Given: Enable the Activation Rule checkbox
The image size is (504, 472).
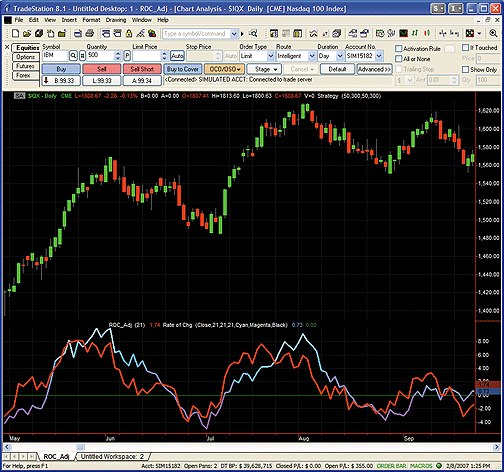Looking at the screenshot, I should pyautogui.click(x=398, y=49).
